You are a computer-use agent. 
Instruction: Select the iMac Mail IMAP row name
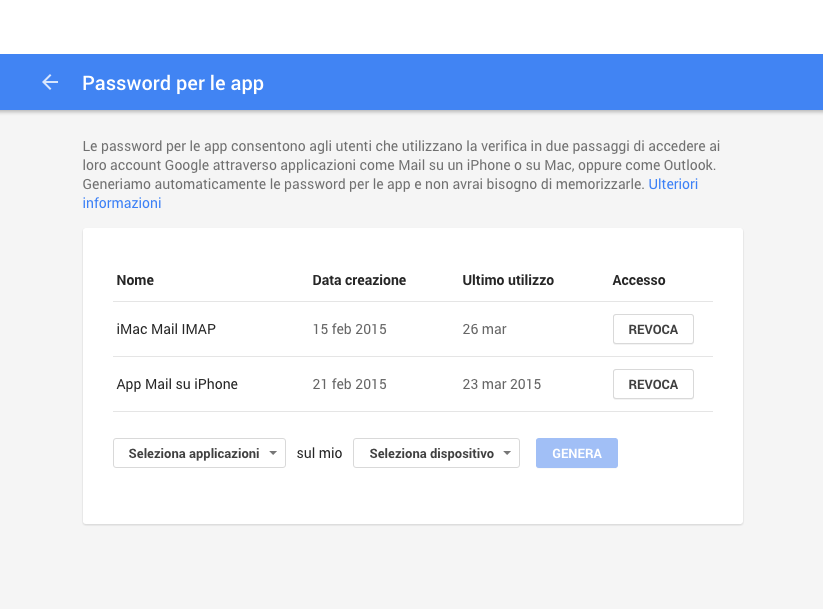[166, 329]
